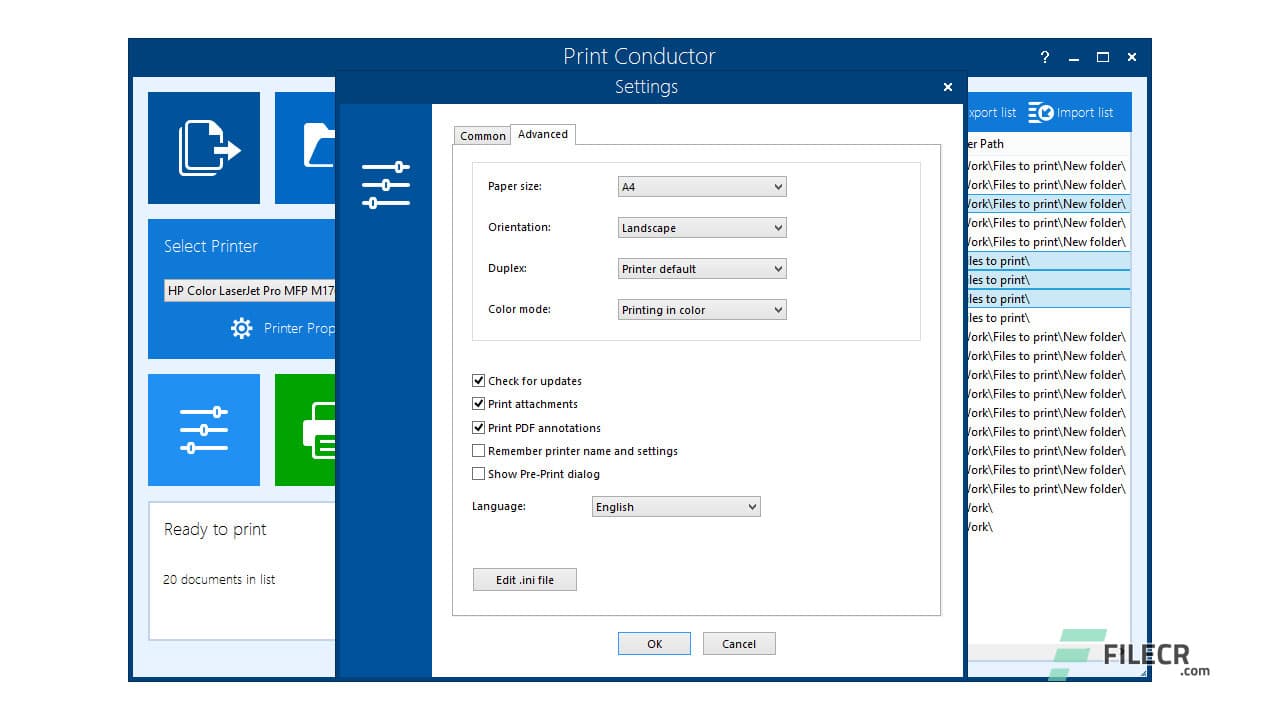Switch to the Common tab
The width and height of the screenshot is (1280, 720).
[x=483, y=135]
